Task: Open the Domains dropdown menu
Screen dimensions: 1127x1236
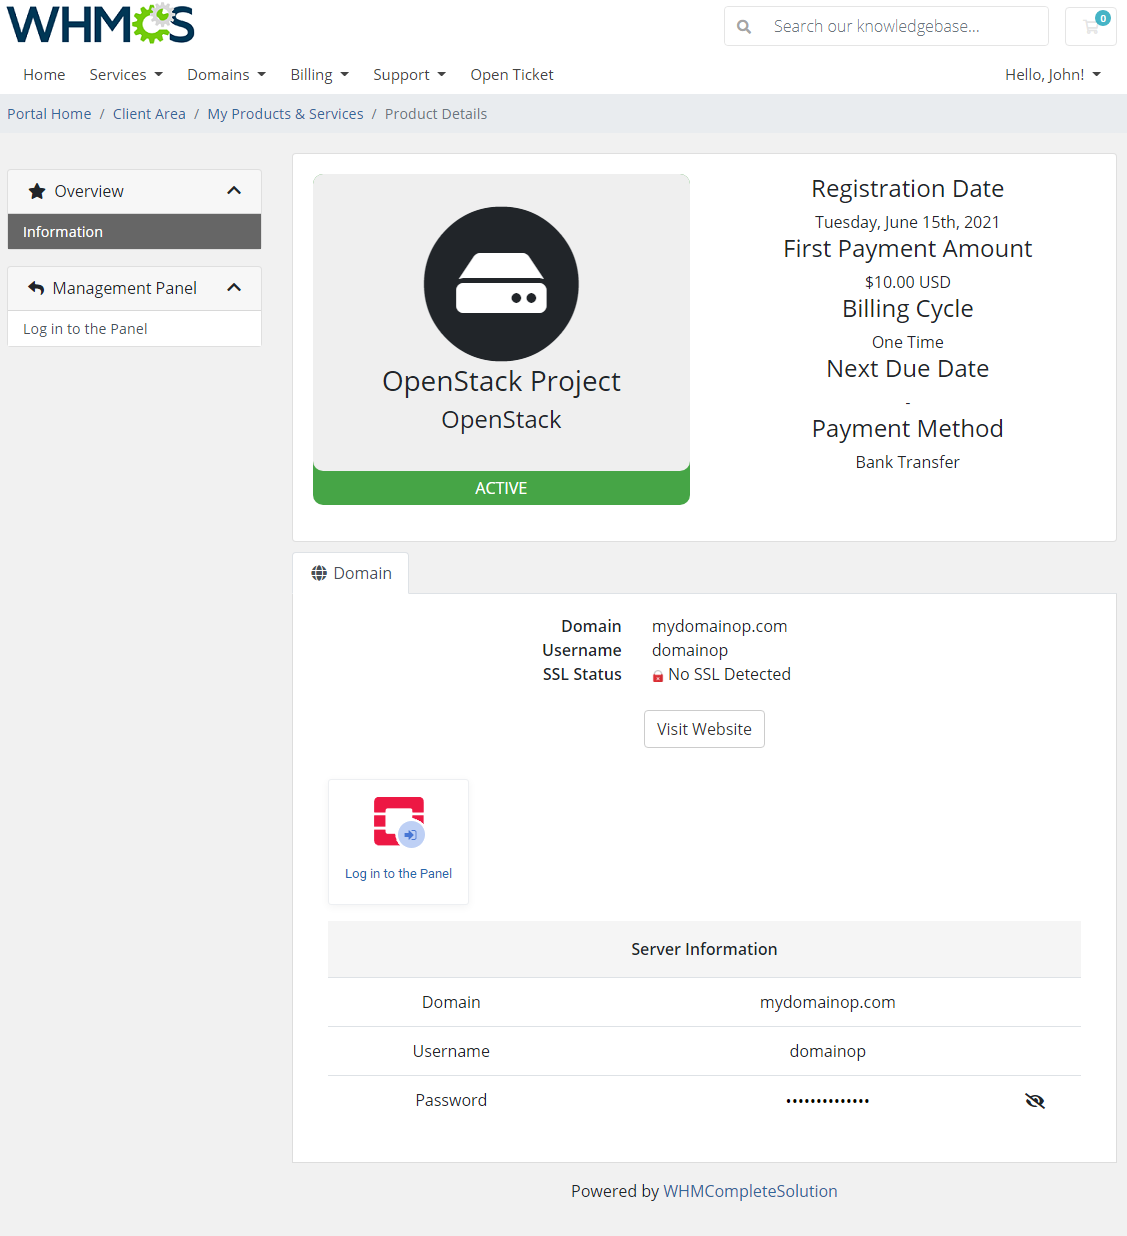Action: pyautogui.click(x=227, y=75)
